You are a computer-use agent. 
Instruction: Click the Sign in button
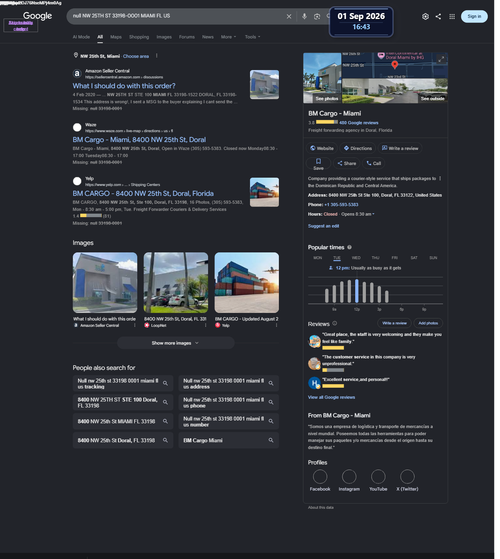coord(474,16)
